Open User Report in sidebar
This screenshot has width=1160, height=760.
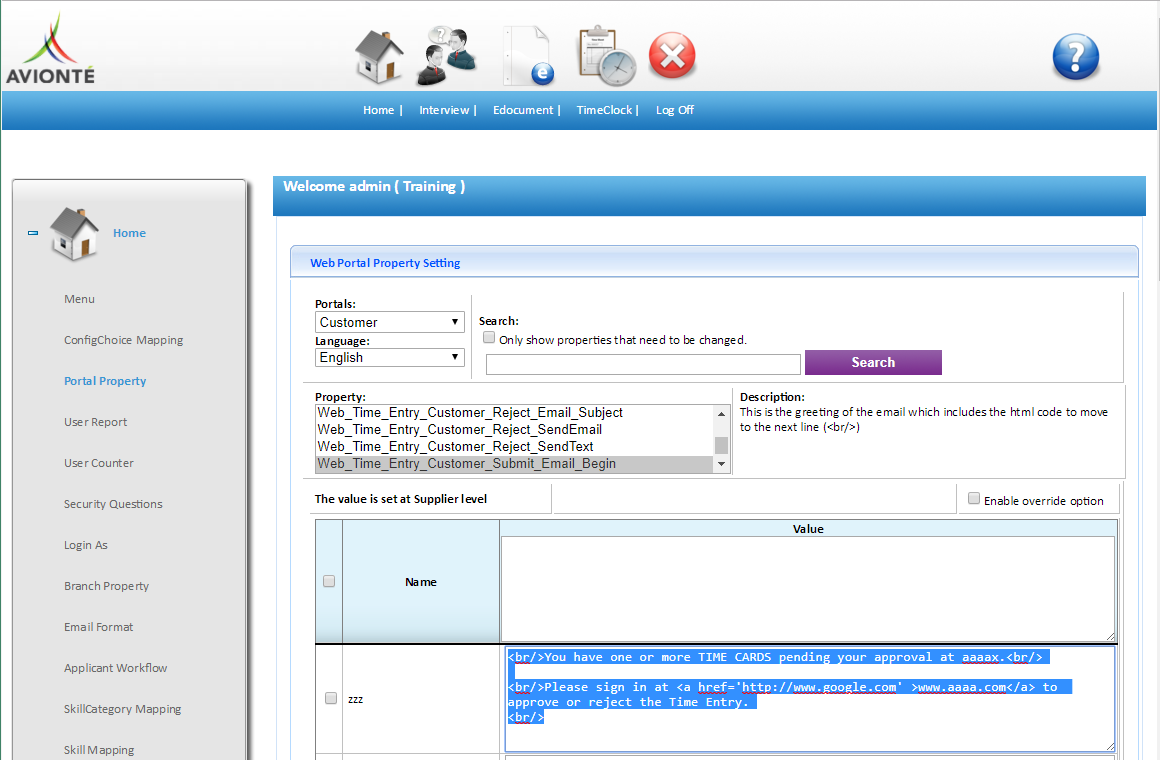point(95,422)
